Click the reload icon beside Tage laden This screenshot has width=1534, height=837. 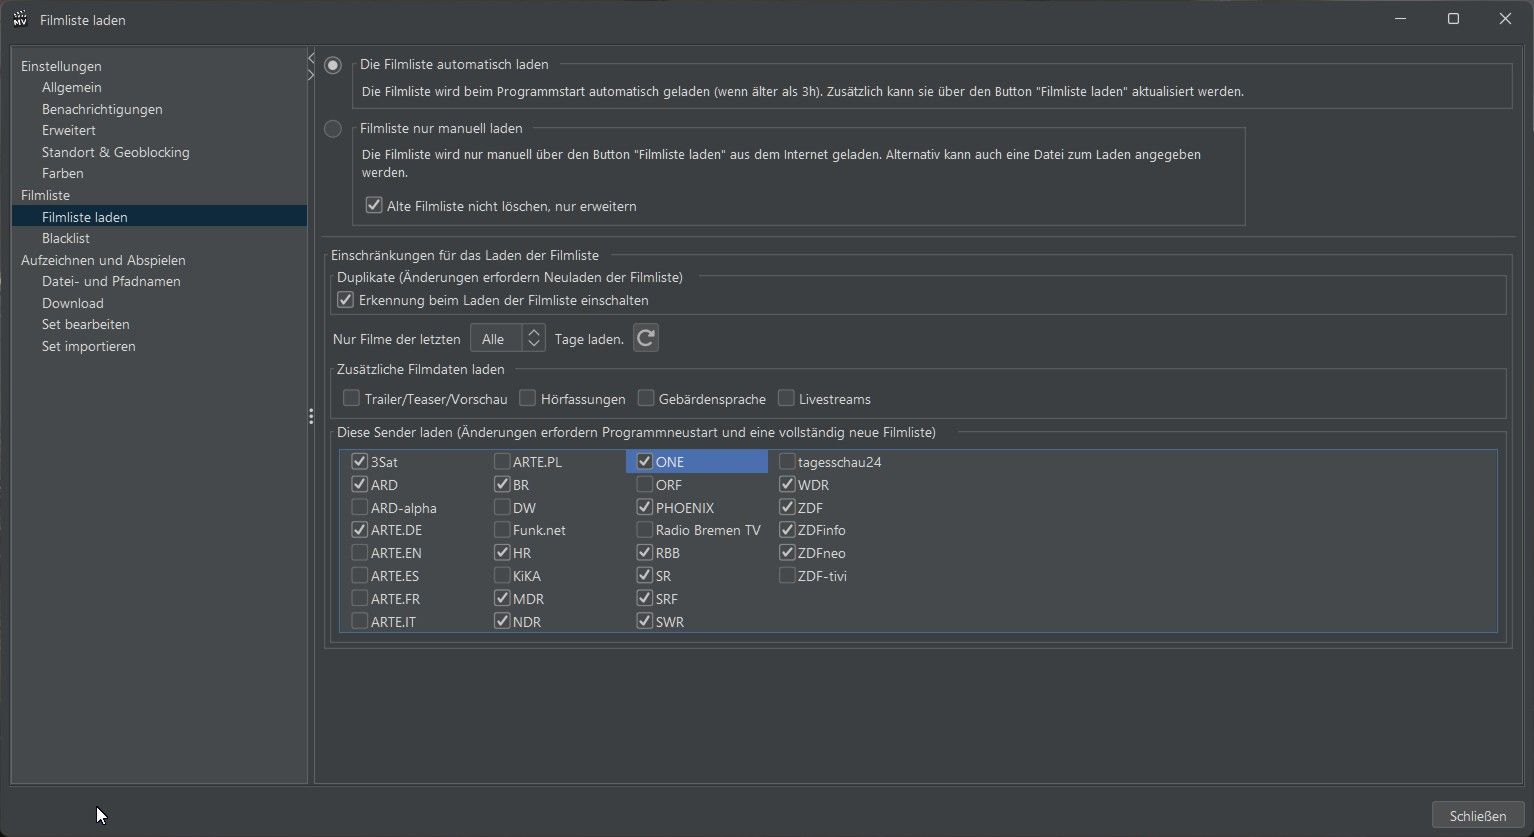click(x=646, y=339)
